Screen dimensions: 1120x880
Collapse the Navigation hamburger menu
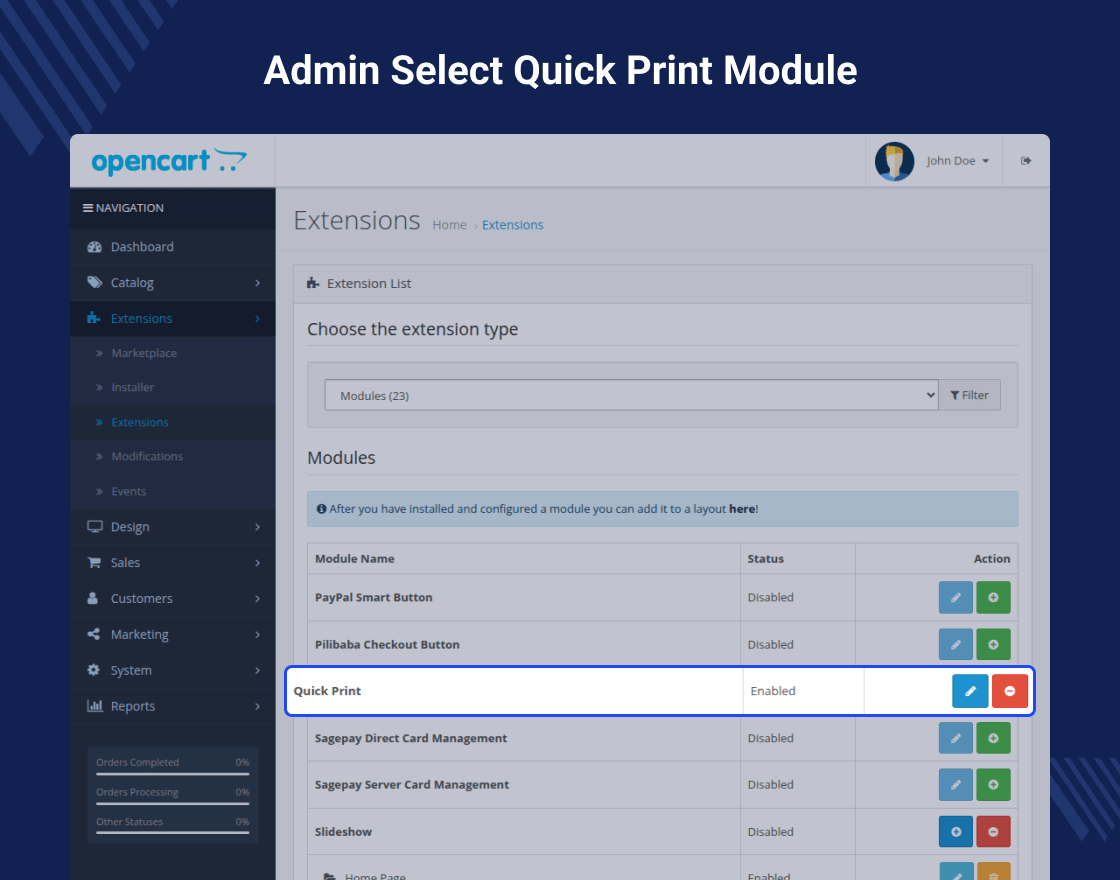88,208
